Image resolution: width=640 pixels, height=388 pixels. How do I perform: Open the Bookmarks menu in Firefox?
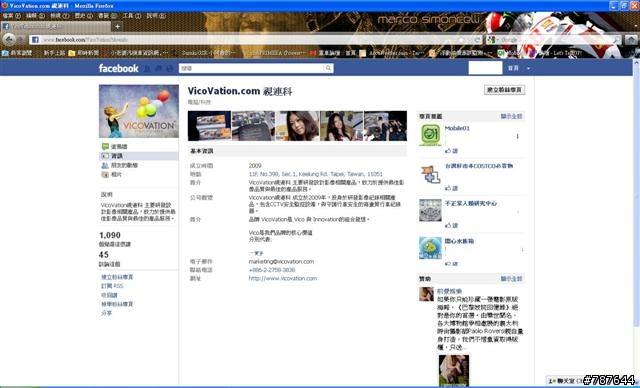[107, 16]
